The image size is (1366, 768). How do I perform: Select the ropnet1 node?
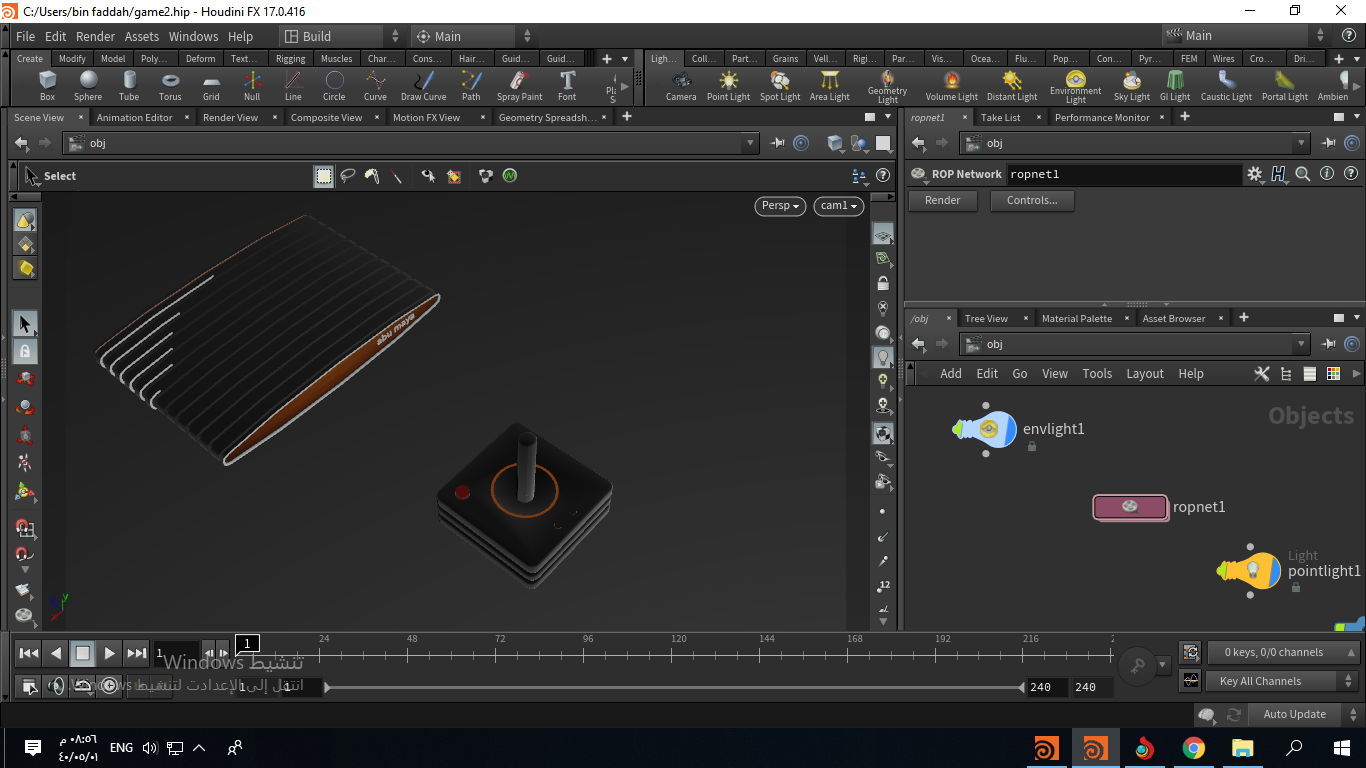point(1130,507)
